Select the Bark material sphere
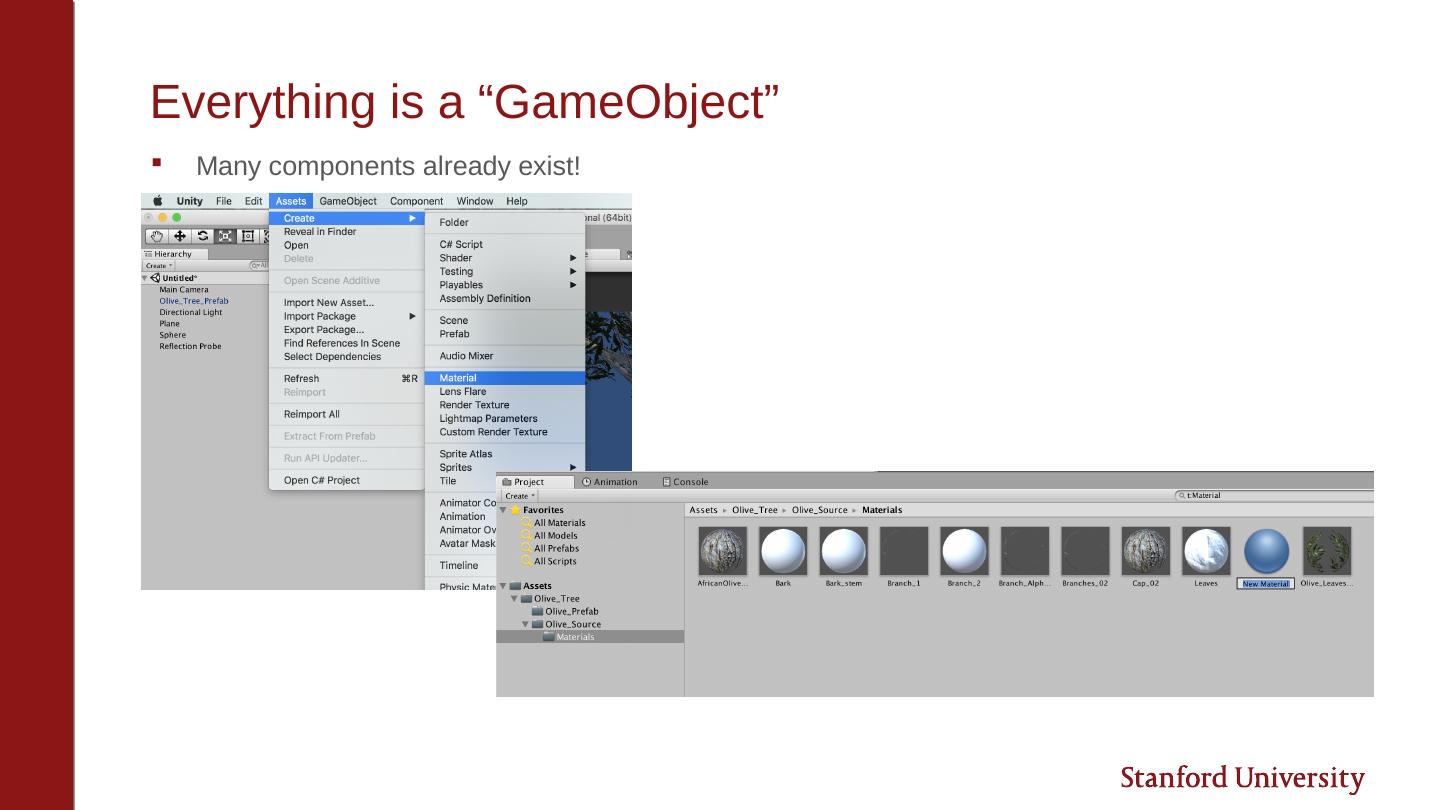This screenshot has height=810, width=1440. (x=783, y=551)
